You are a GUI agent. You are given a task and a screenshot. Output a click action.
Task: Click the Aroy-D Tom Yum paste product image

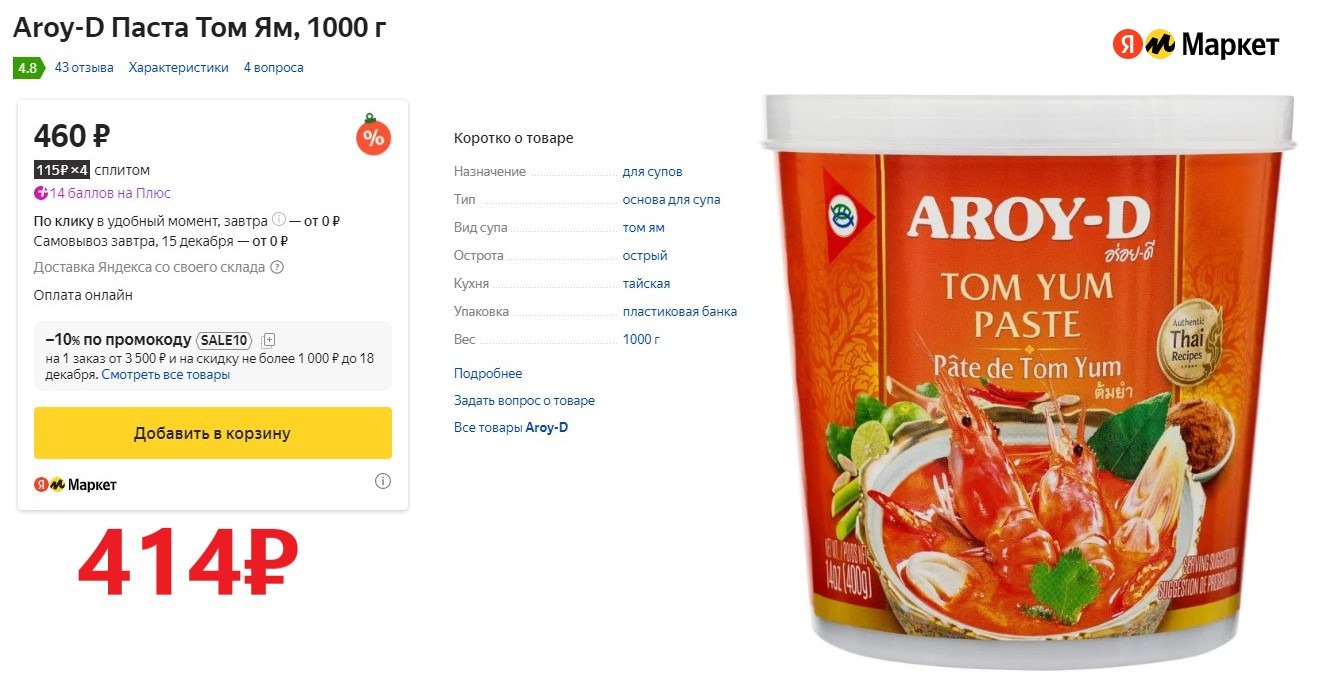[1030, 380]
